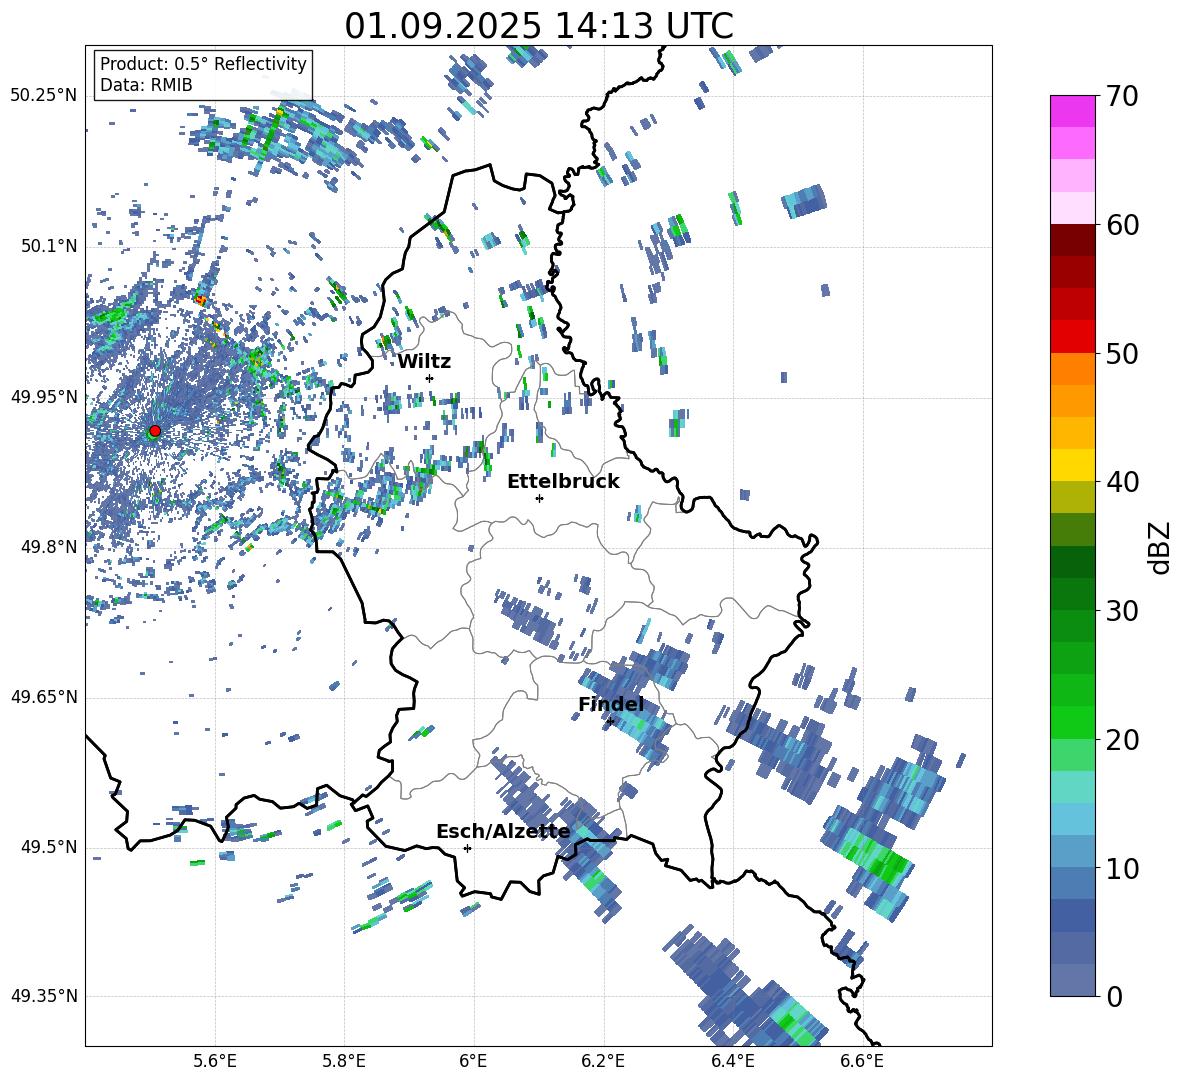Click the 49.35°N latitude label
This screenshot has width=1184, height=1081.
(44, 996)
